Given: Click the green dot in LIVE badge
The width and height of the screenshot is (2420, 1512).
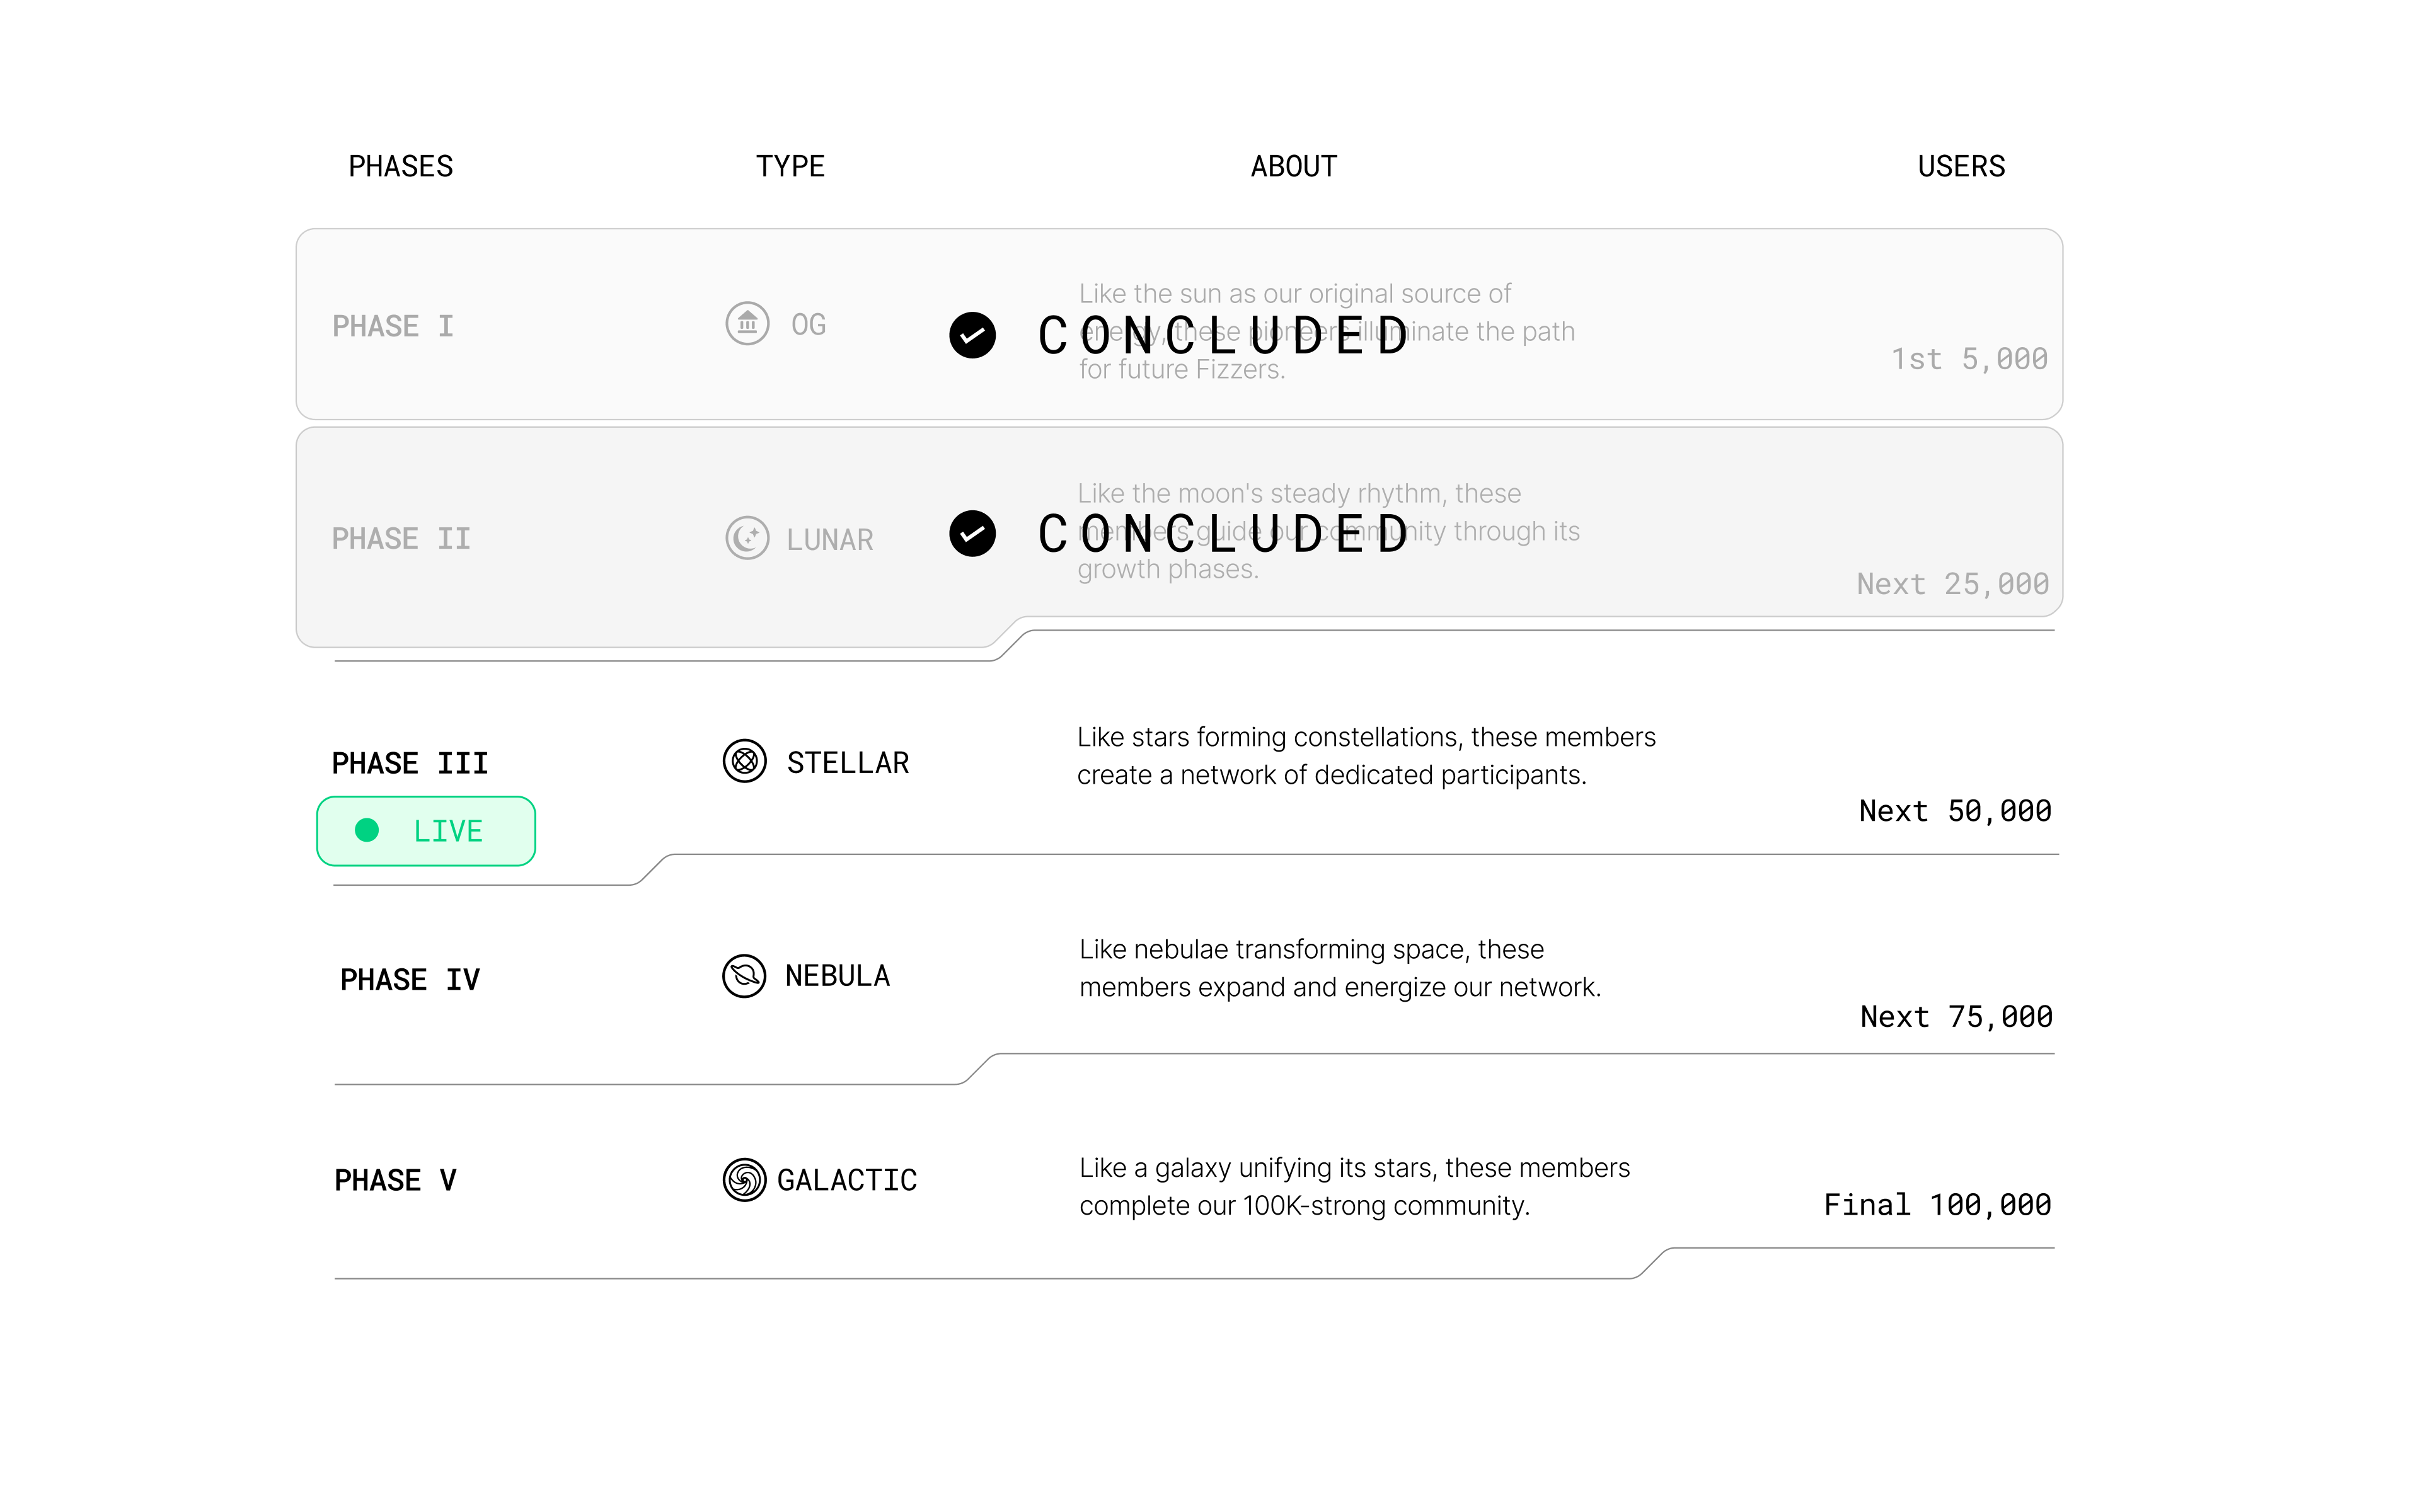Looking at the screenshot, I should coord(367,830).
